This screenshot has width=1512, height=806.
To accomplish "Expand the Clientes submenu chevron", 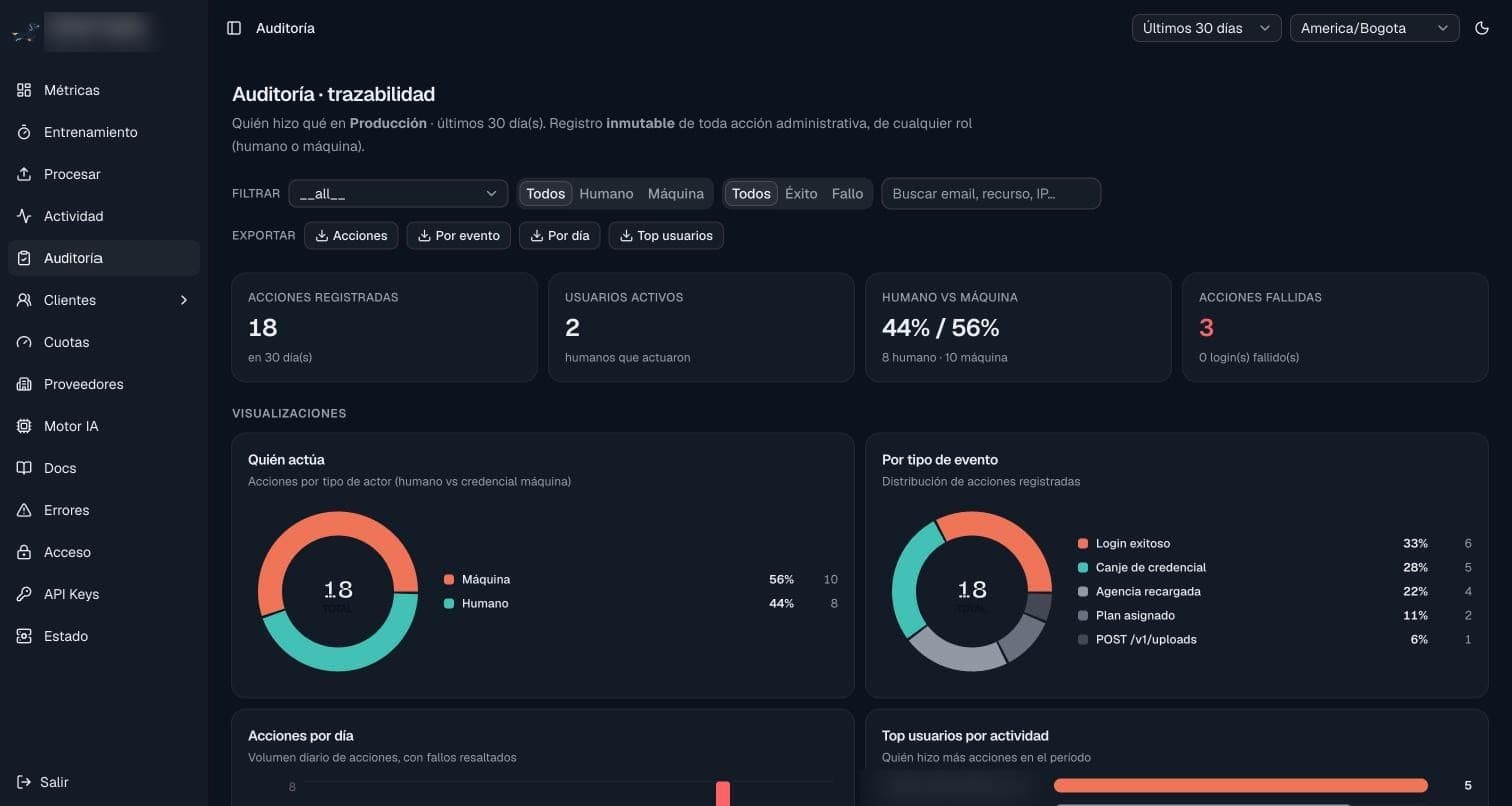I will (184, 300).
